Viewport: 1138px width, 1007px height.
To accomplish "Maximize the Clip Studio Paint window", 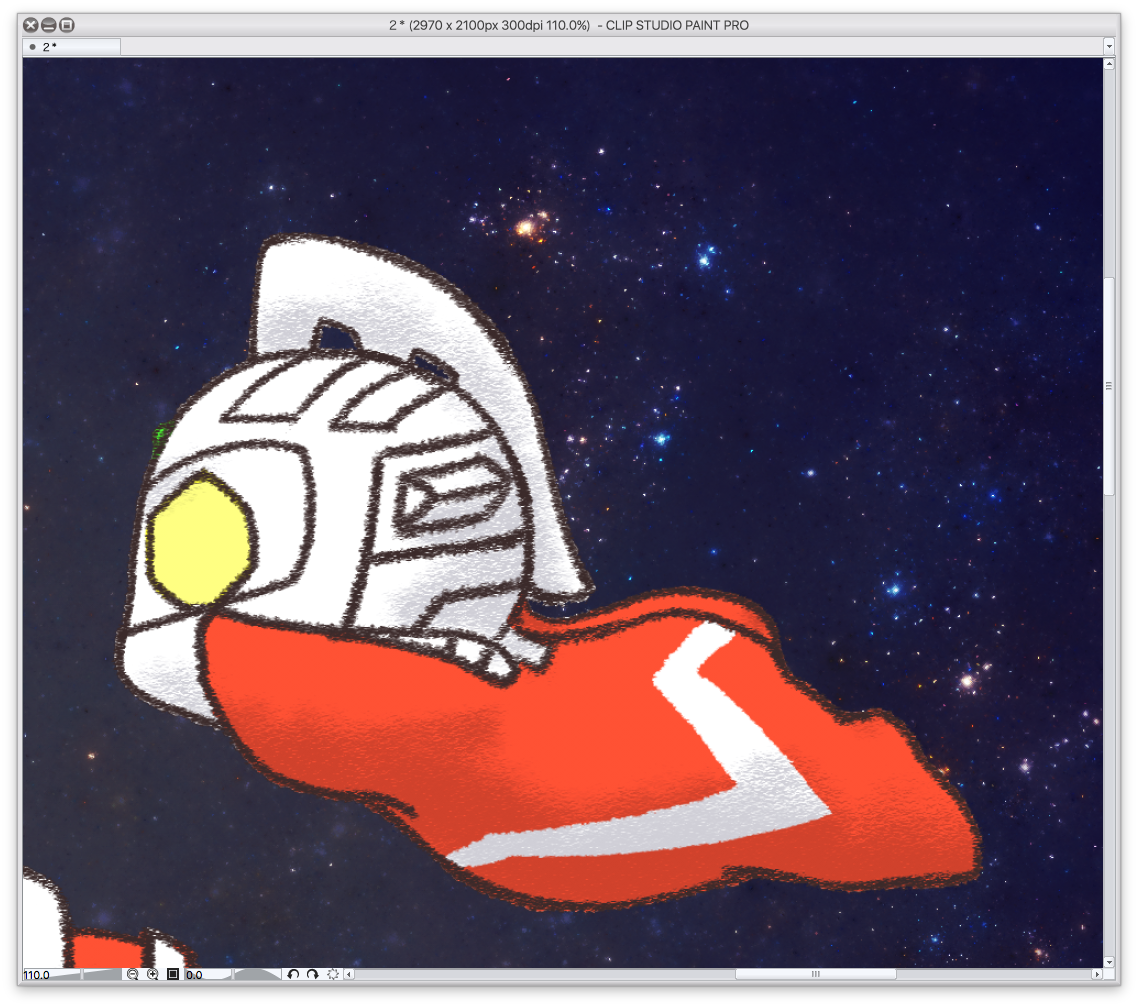I will click(x=67, y=25).
